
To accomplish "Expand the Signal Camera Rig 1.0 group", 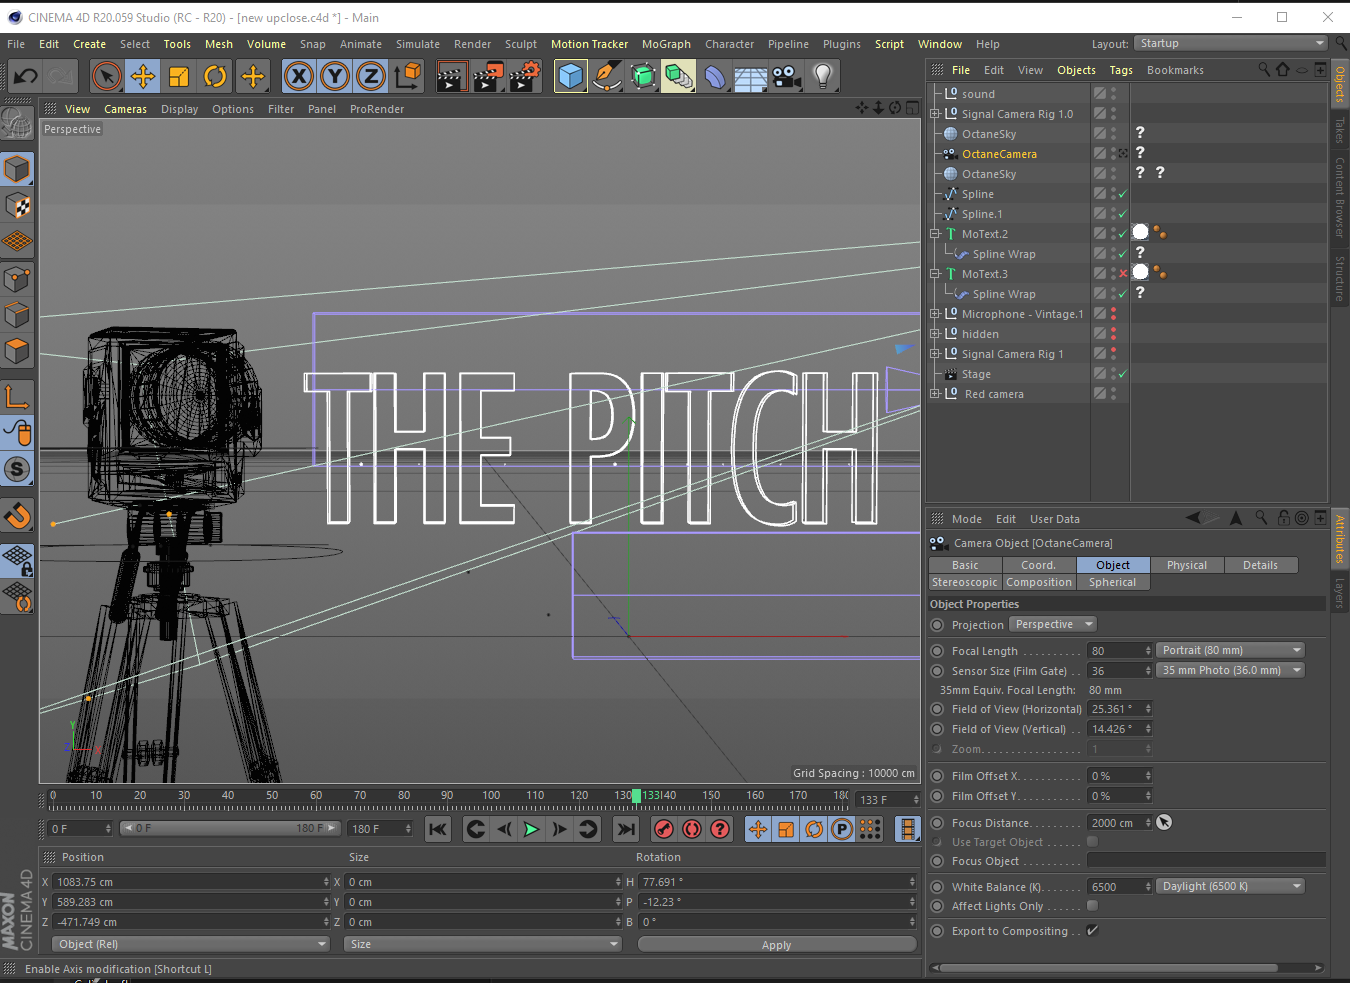I will 935,114.
